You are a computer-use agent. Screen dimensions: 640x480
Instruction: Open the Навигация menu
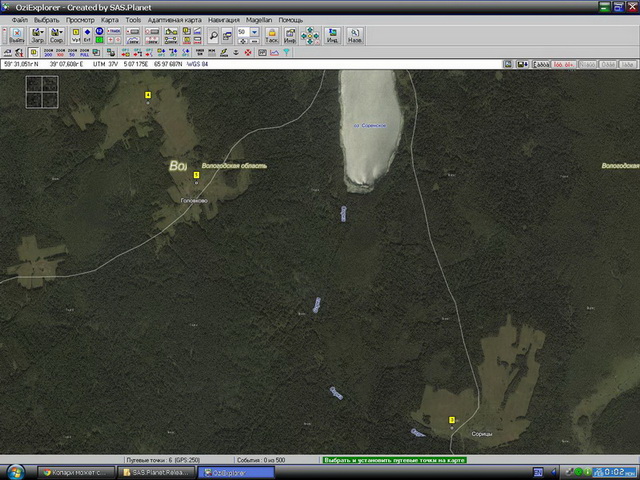coord(224,20)
